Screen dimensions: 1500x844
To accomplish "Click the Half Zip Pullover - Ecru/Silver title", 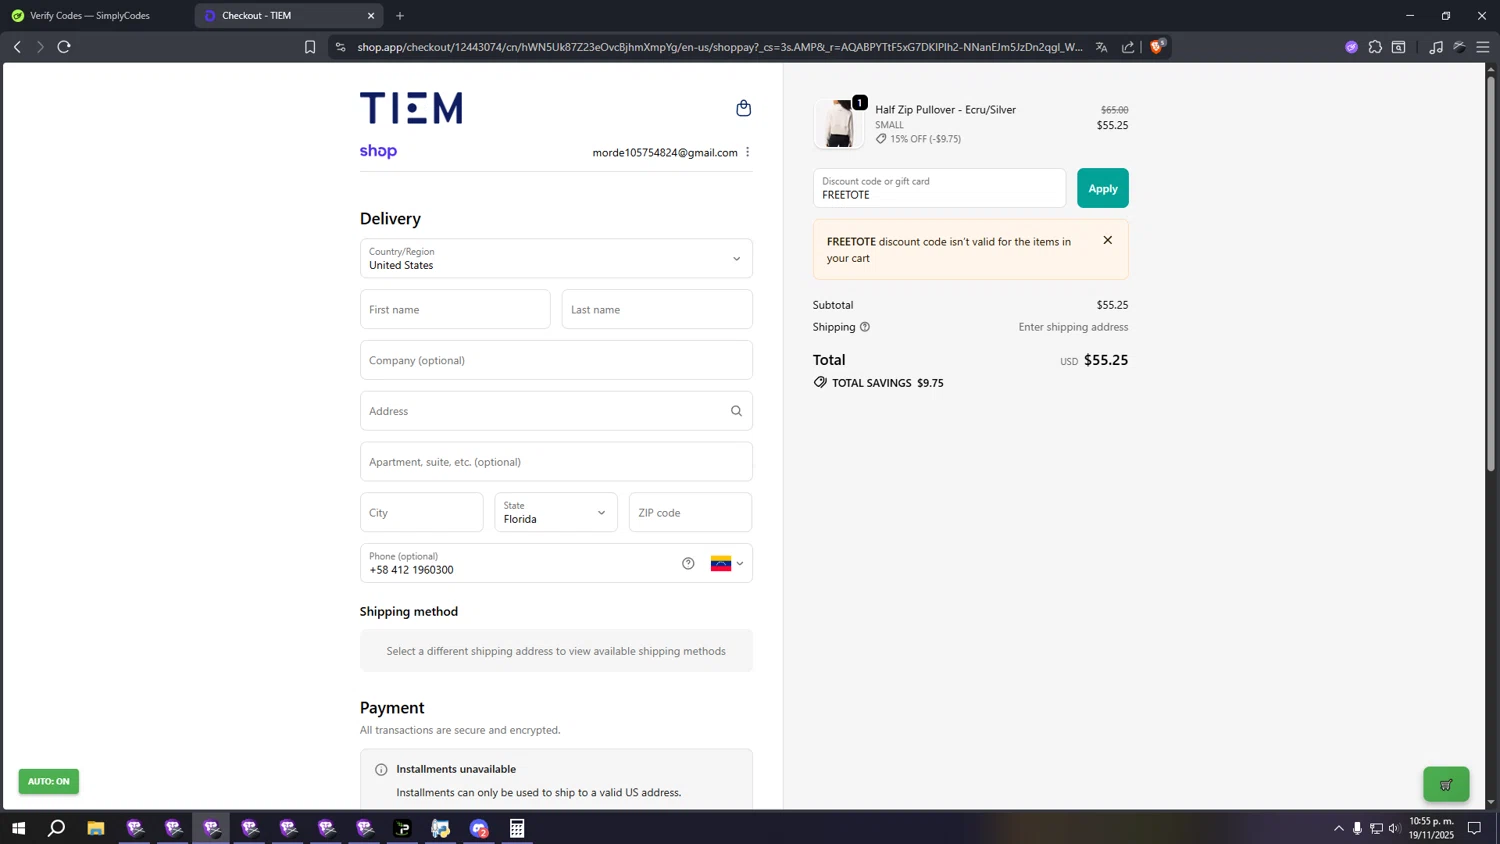I will [x=945, y=110].
